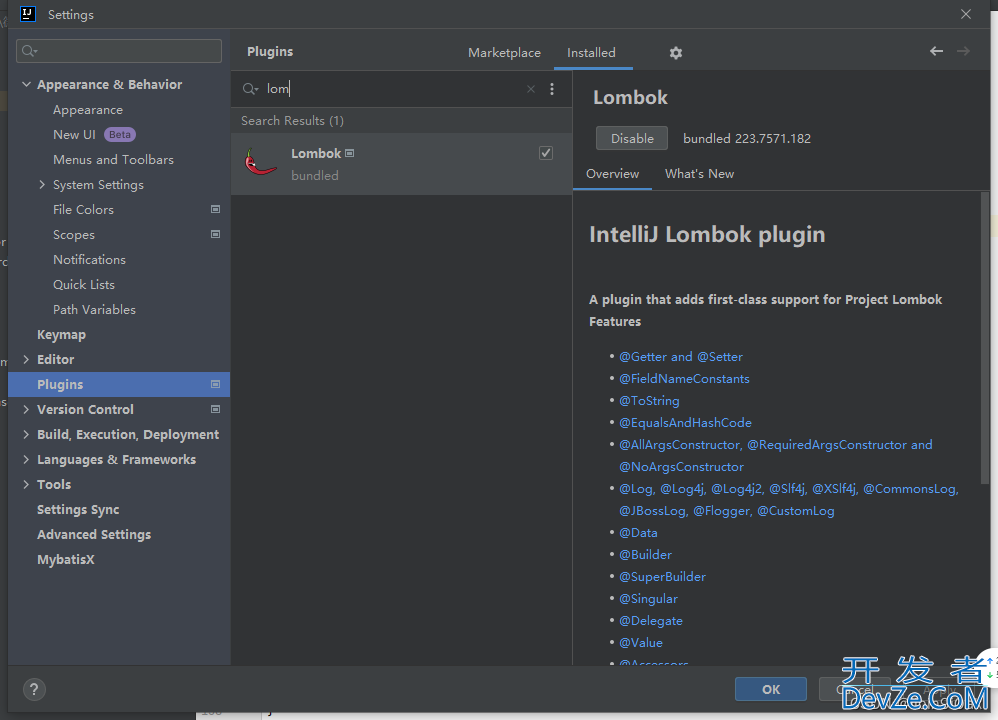Expand the System Settings node
This screenshot has width=998, height=720.
[42, 185]
